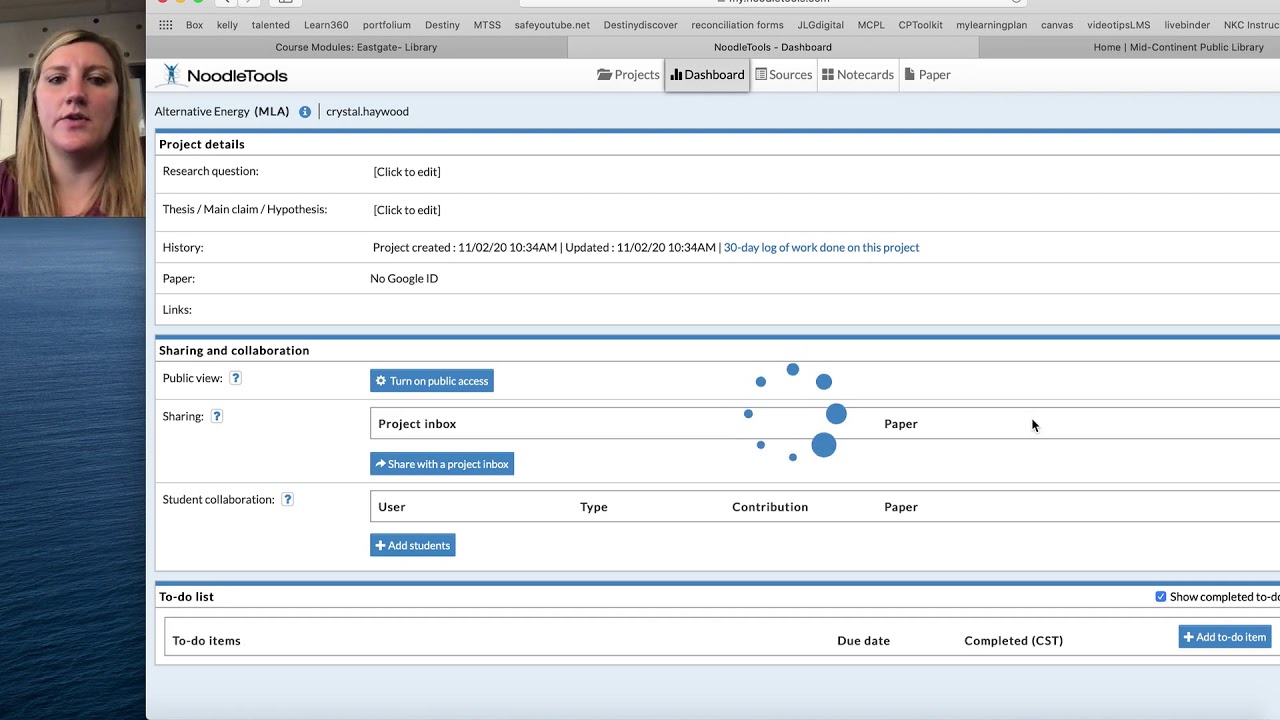Click the Completed (CST) column header
Screen dimensions: 1280x720
(x=1013, y=641)
